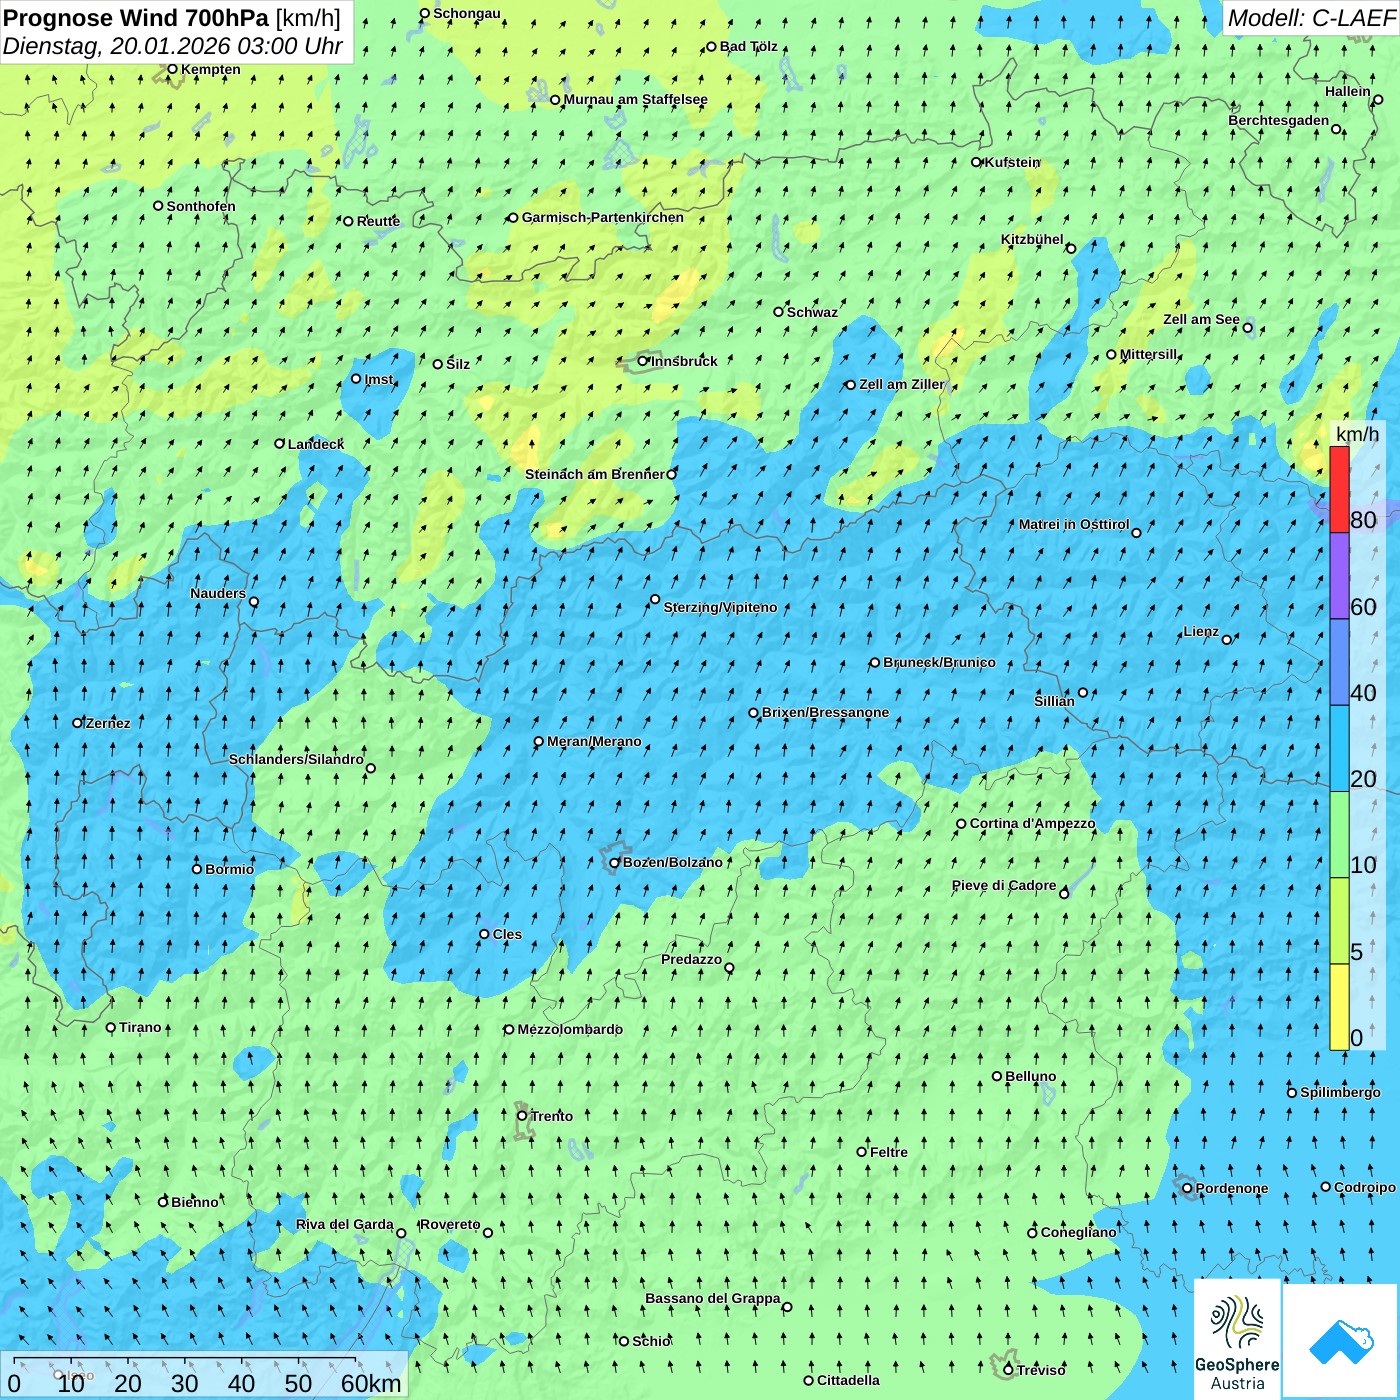Click the '60km' scale label
Image resolution: width=1400 pixels, height=1400 pixels.
(x=371, y=1383)
